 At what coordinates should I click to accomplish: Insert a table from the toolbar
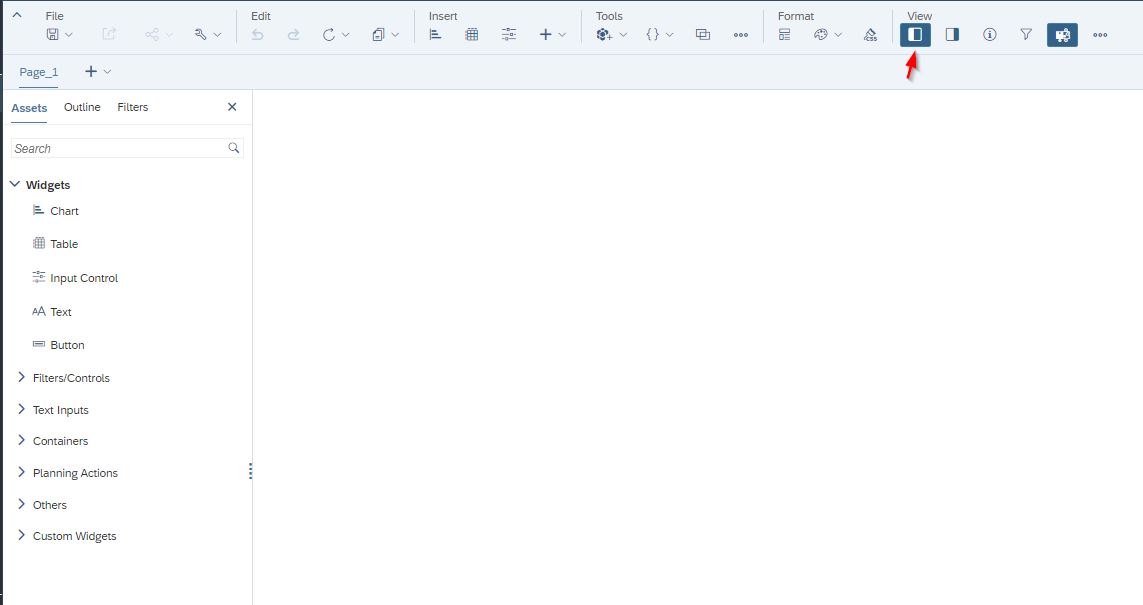coord(472,34)
